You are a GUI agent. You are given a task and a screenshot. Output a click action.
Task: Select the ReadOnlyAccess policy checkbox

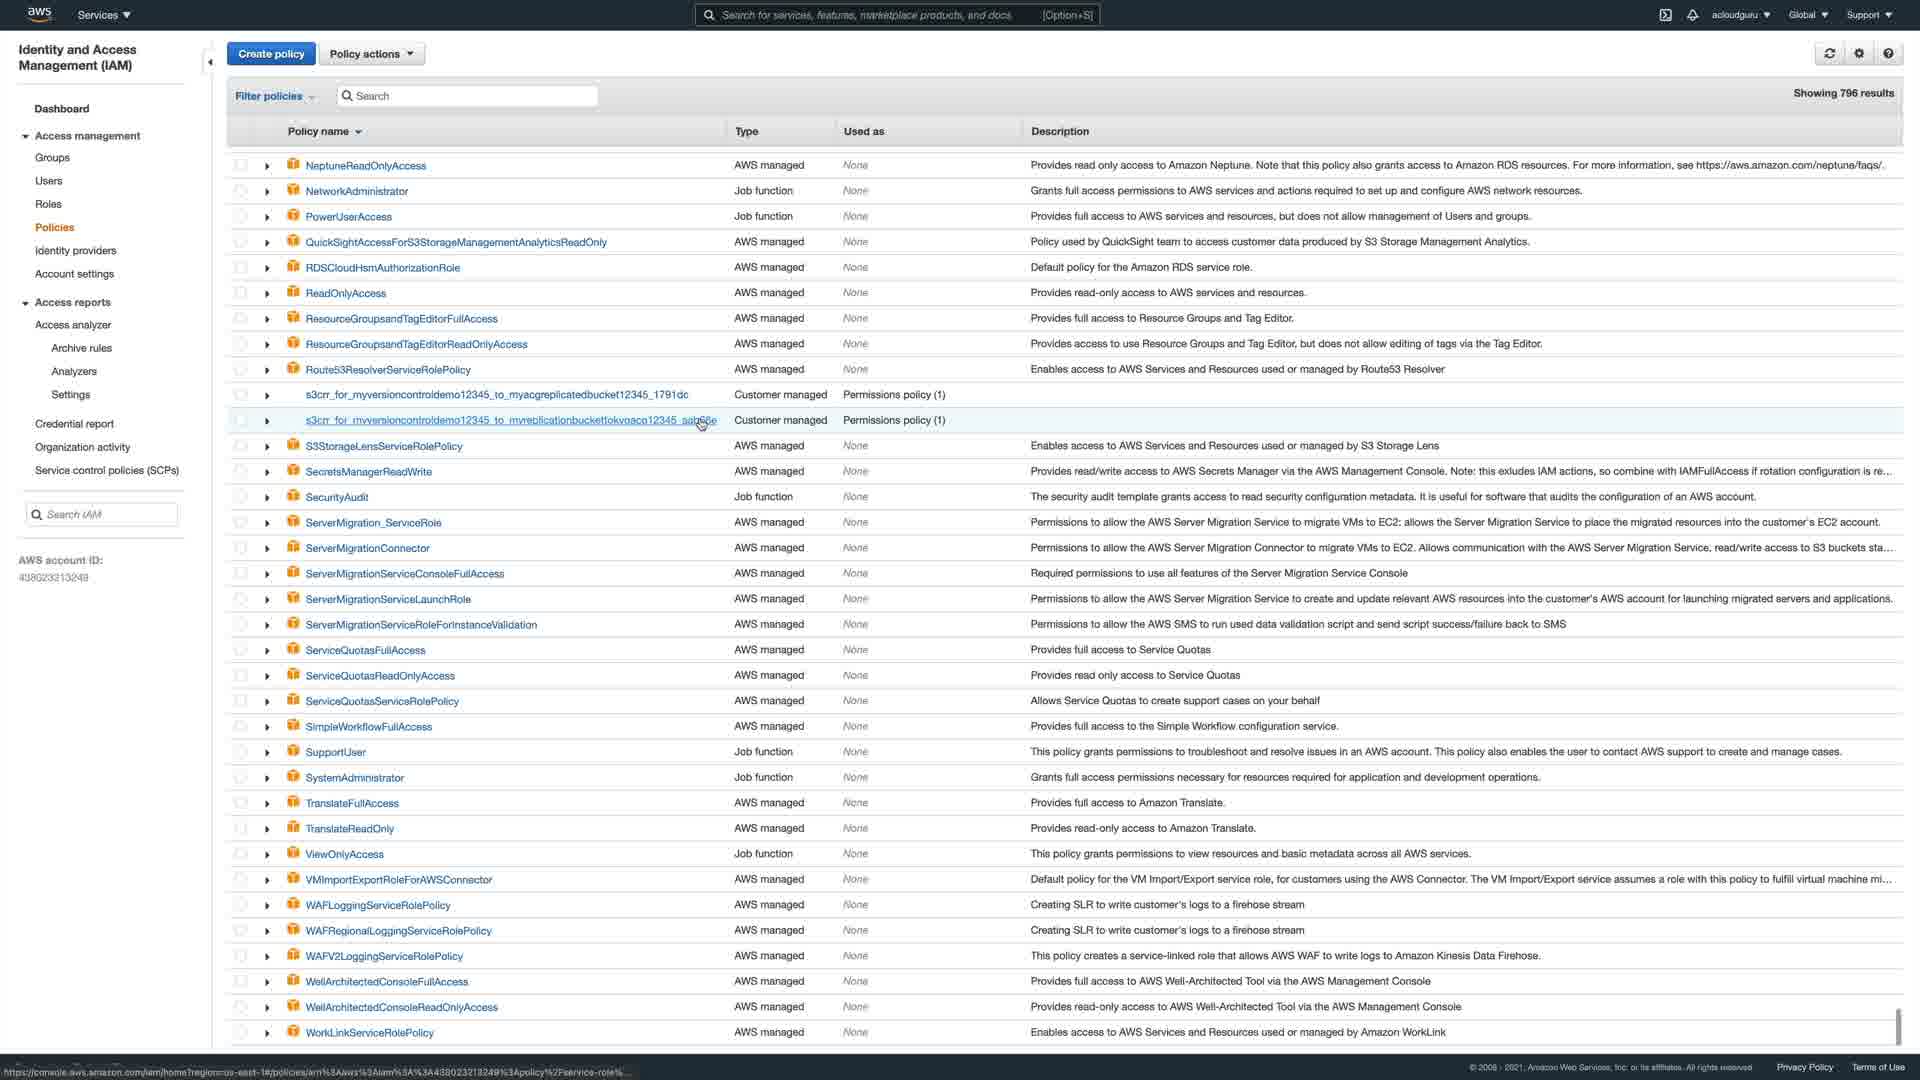click(x=241, y=293)
